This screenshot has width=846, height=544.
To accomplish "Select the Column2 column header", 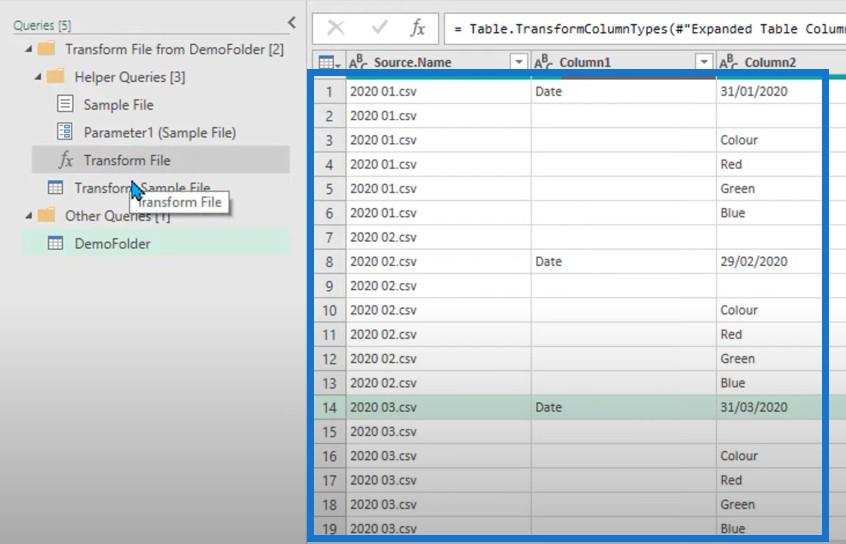I will [770, 63].
